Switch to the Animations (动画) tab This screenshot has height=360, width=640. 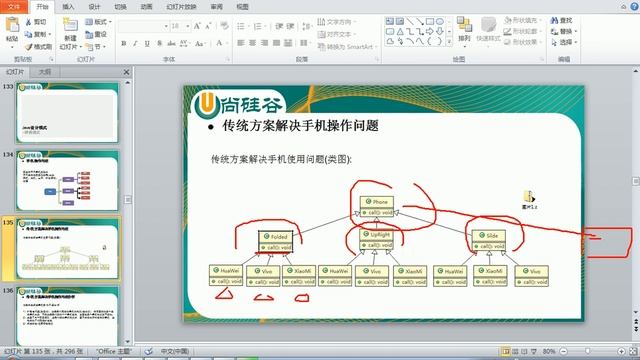(x=147, y=7)
